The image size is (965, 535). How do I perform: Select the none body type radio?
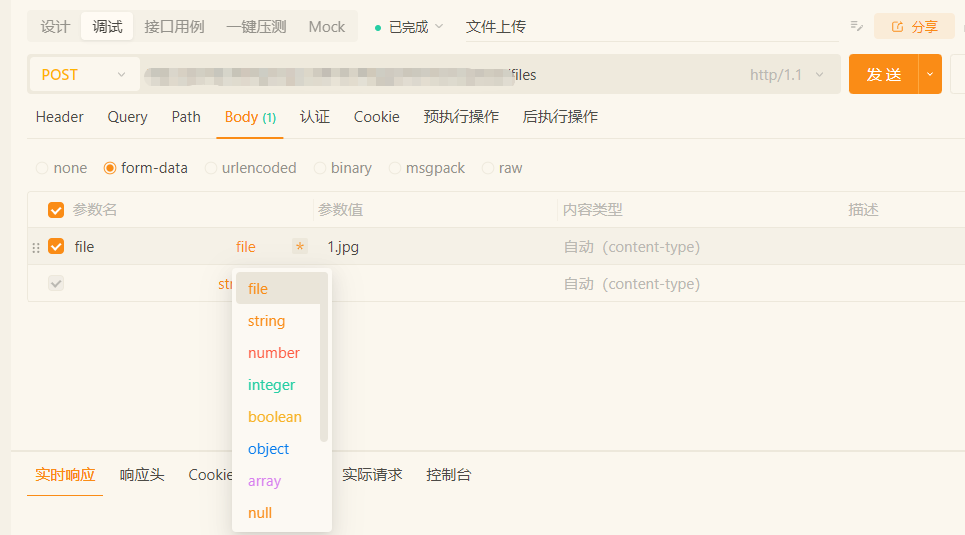[42, 168]
